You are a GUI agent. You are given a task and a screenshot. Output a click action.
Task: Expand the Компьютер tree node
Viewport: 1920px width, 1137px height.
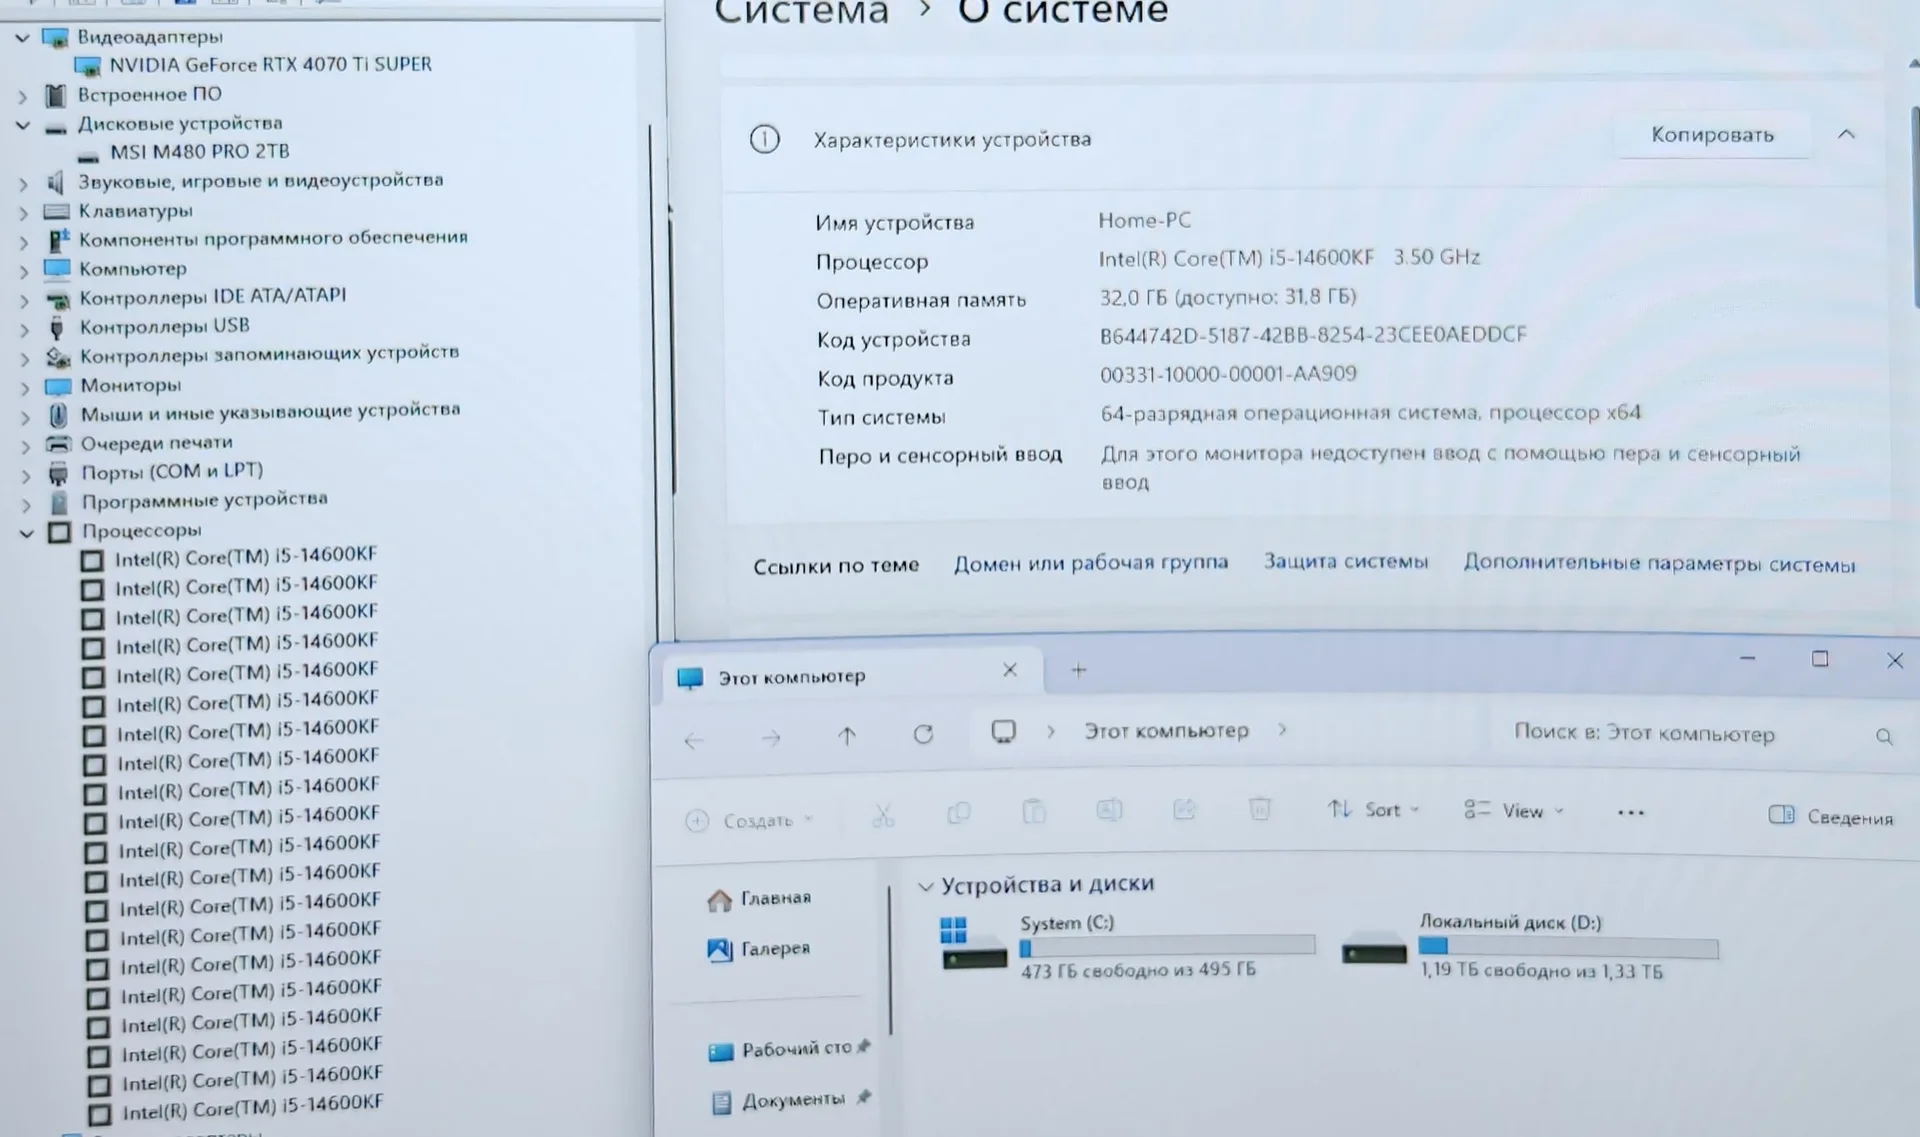[x=24, y=271]
